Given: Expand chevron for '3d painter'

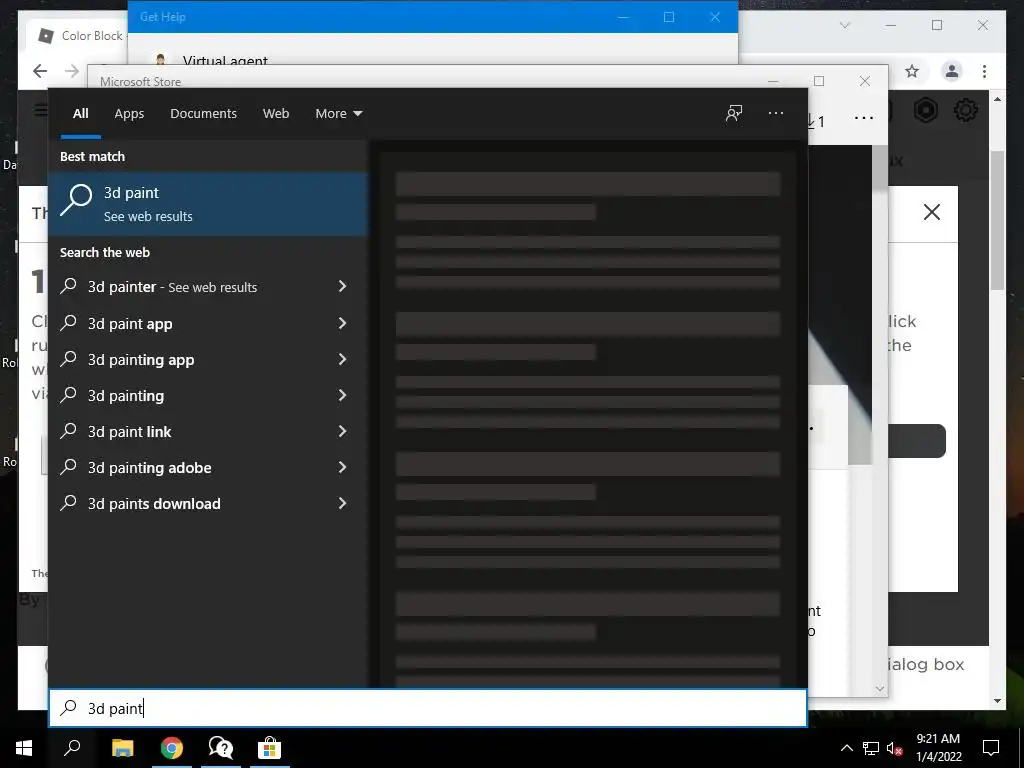Looking at the screenshot, I should 342,286.
